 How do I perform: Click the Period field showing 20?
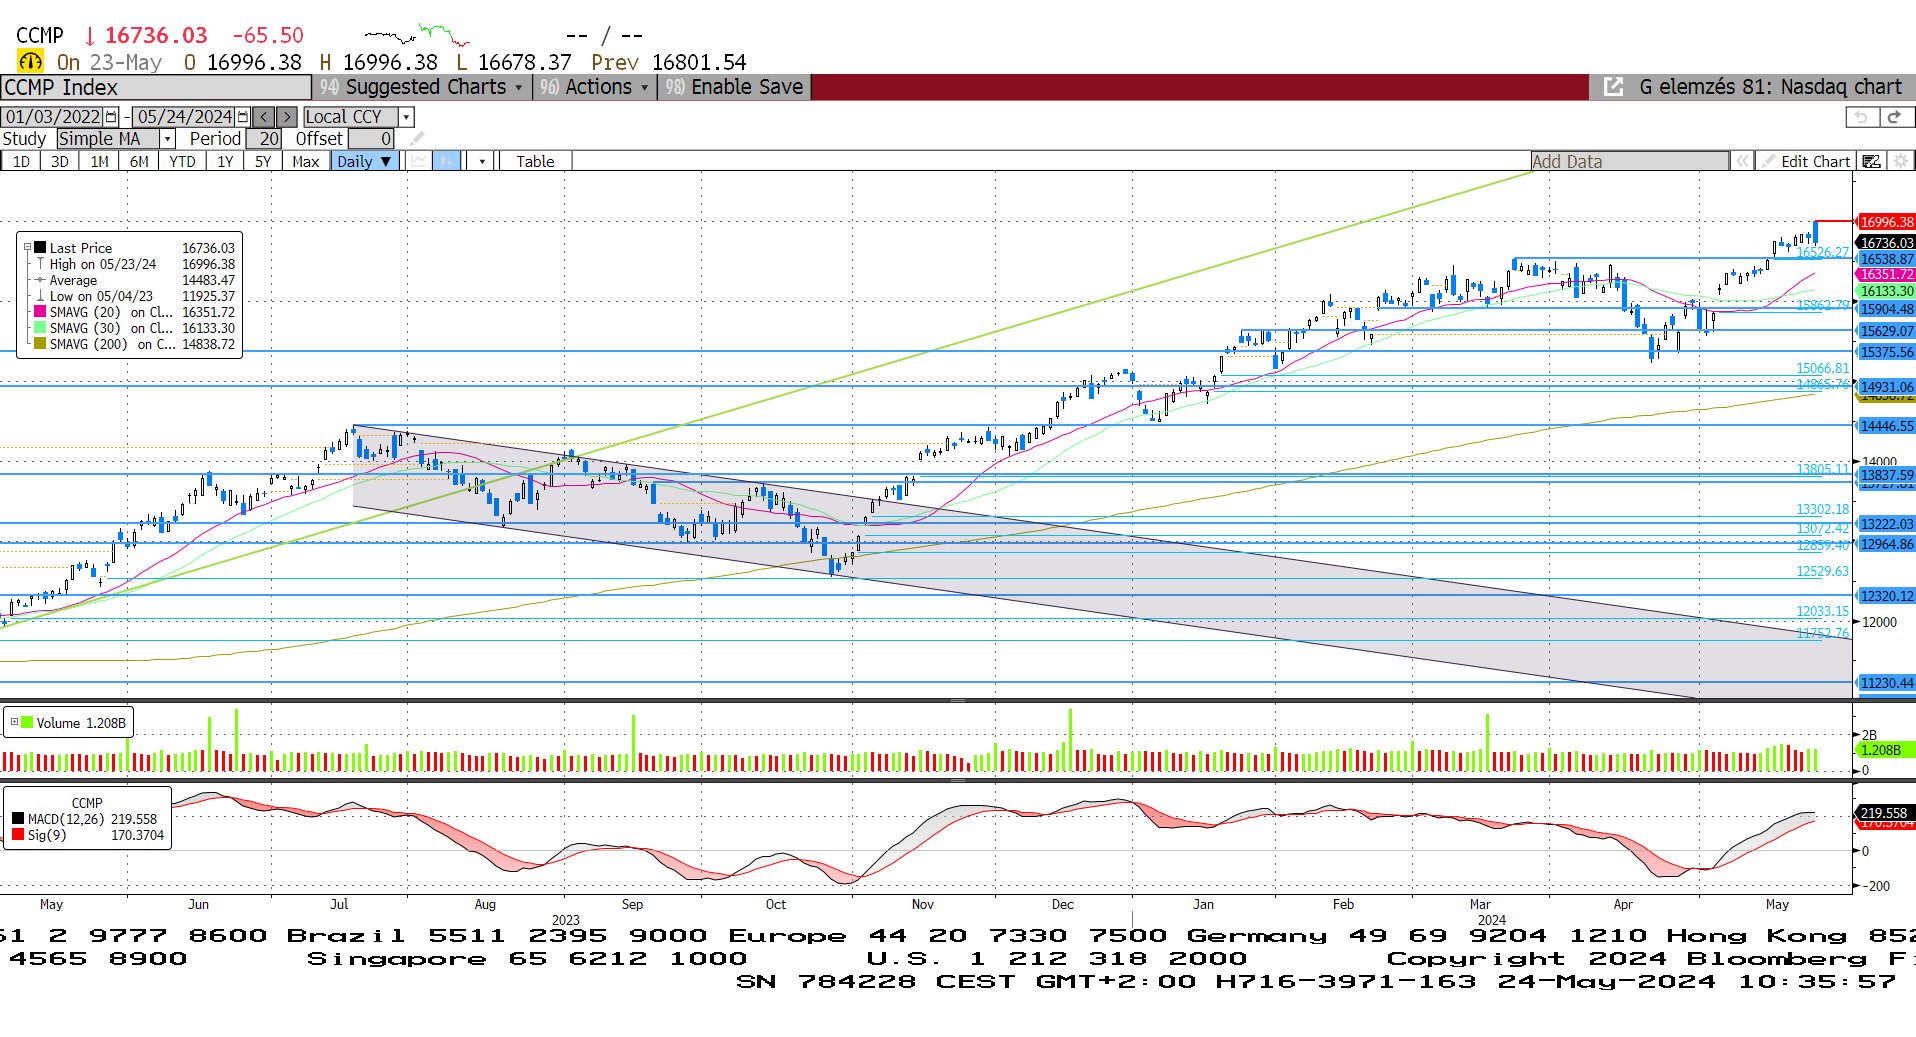[x=264, y=139]
